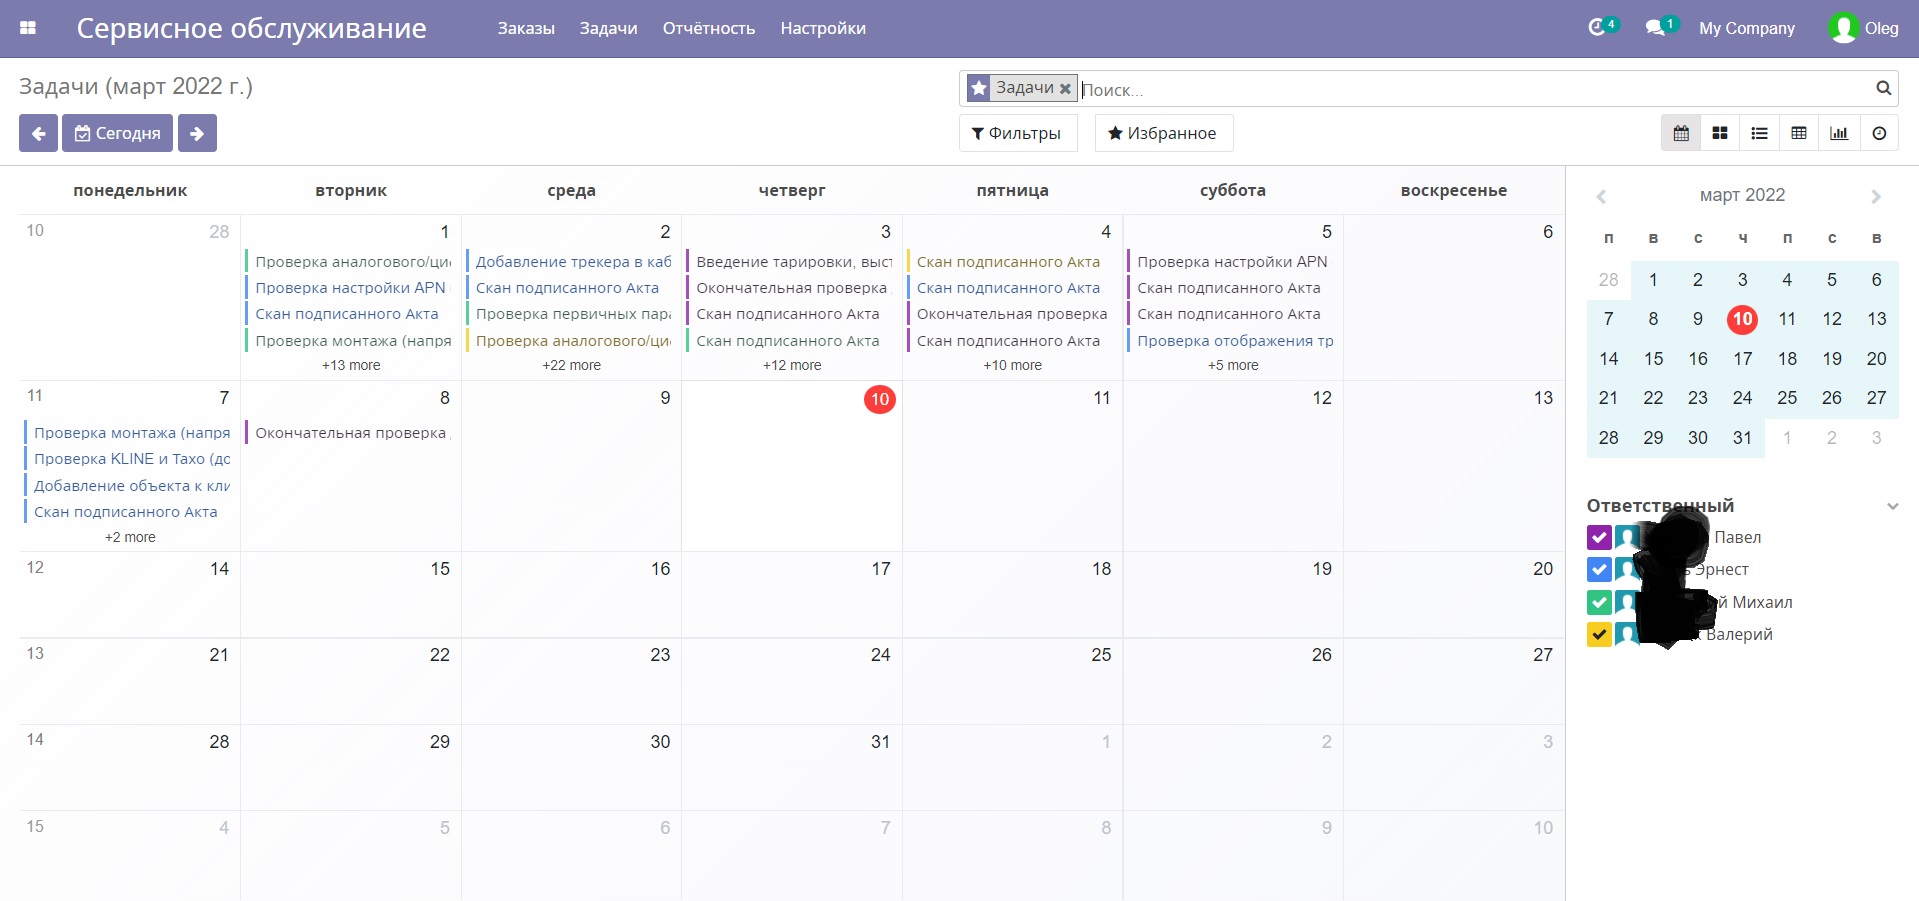Click the Сегодня button
This screenshot has width=1919, height=901.
(x=117, y=133)
